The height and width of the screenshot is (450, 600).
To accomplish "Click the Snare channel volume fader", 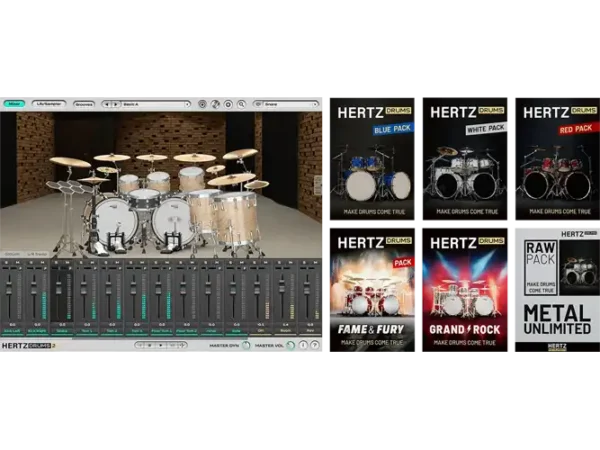I will pyautogui.click(x=59, y=287).
